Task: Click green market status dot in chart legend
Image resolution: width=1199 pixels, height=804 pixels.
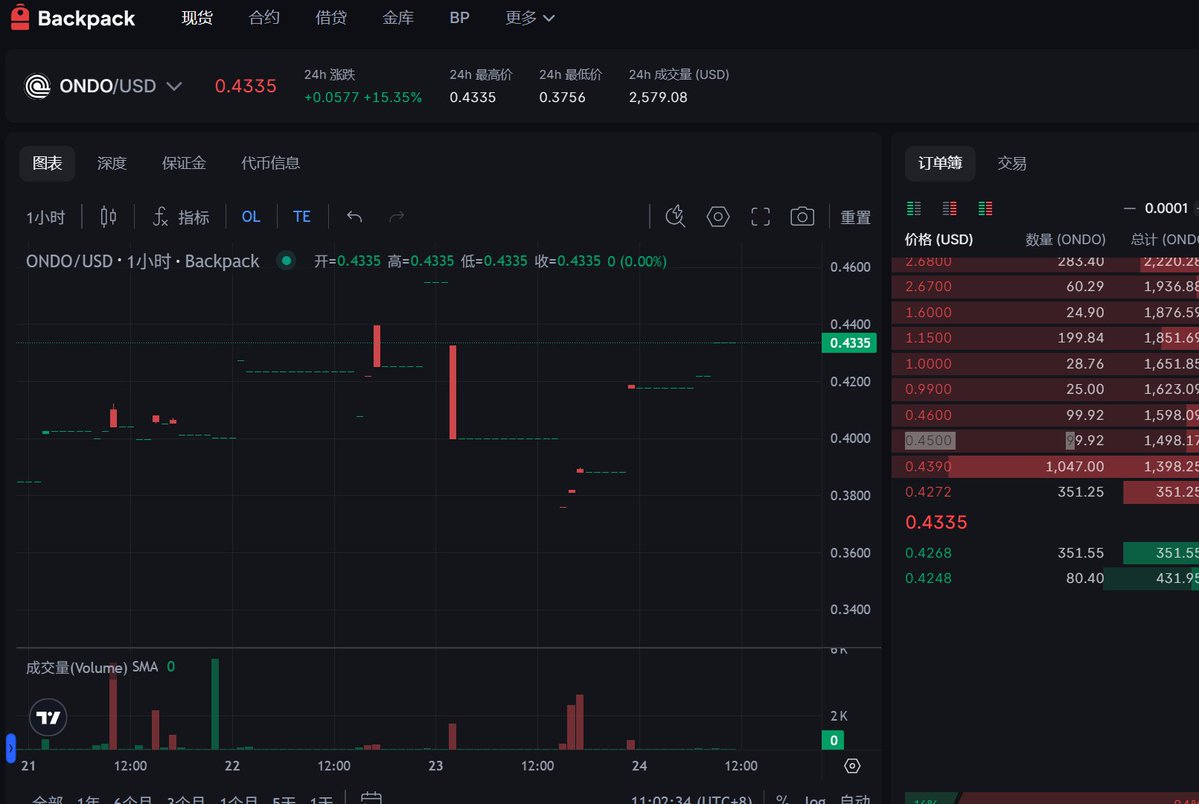Action: [286, 261]
